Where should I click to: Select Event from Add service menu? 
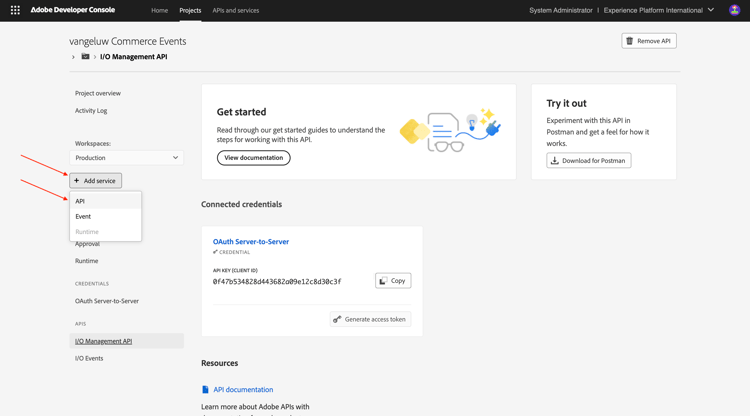(x=105, y=217)
